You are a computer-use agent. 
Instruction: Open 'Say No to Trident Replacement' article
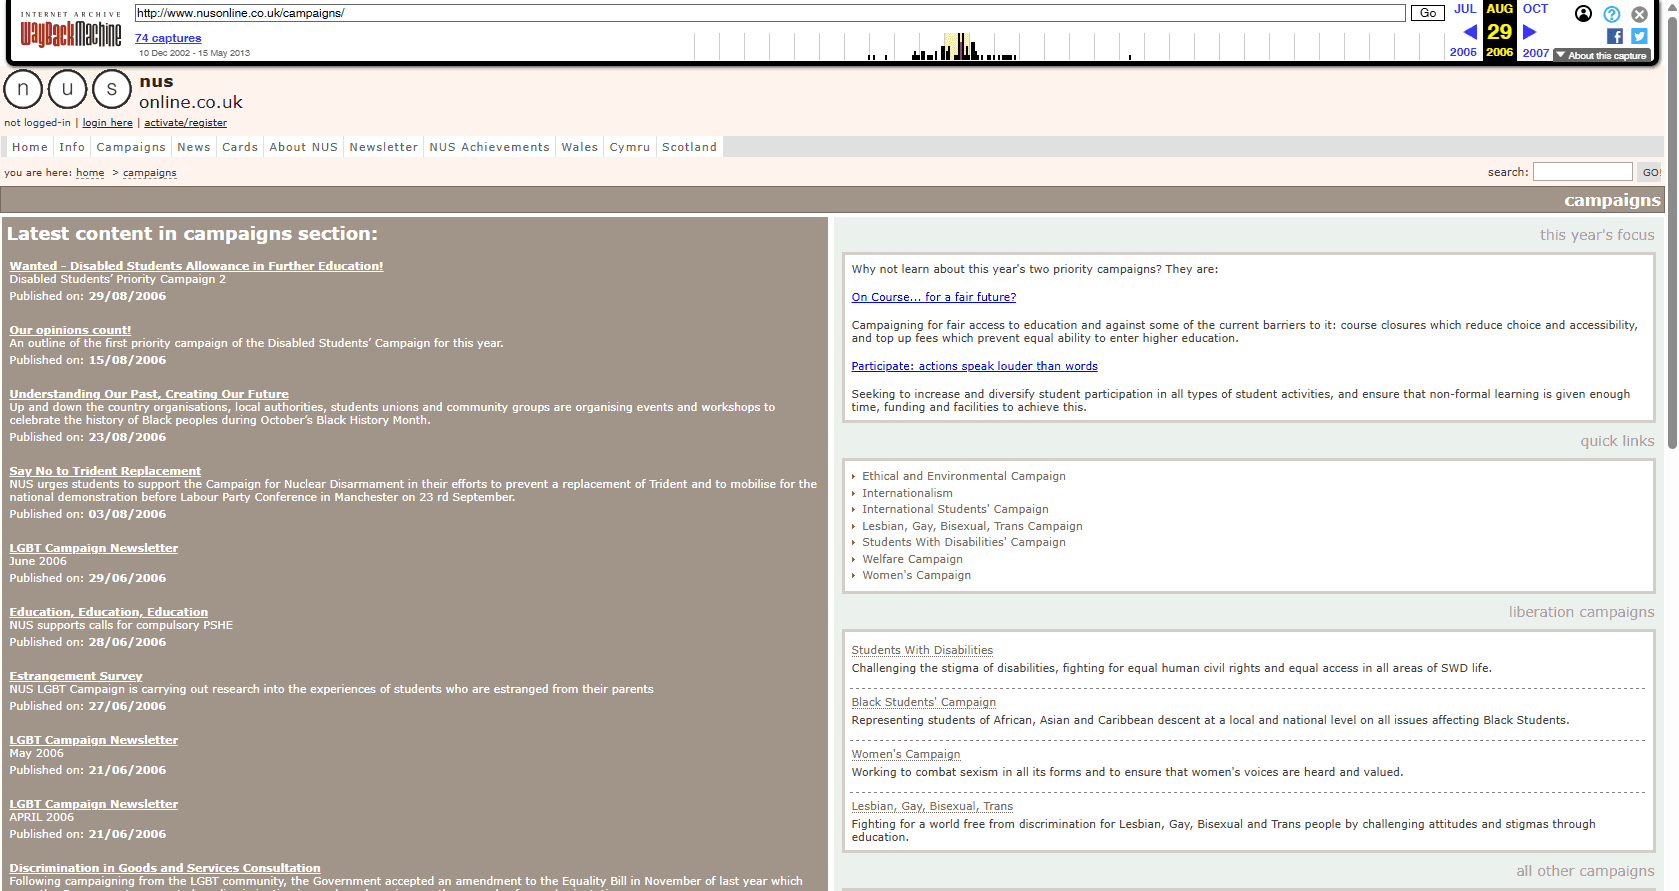(x=105, y=471)
